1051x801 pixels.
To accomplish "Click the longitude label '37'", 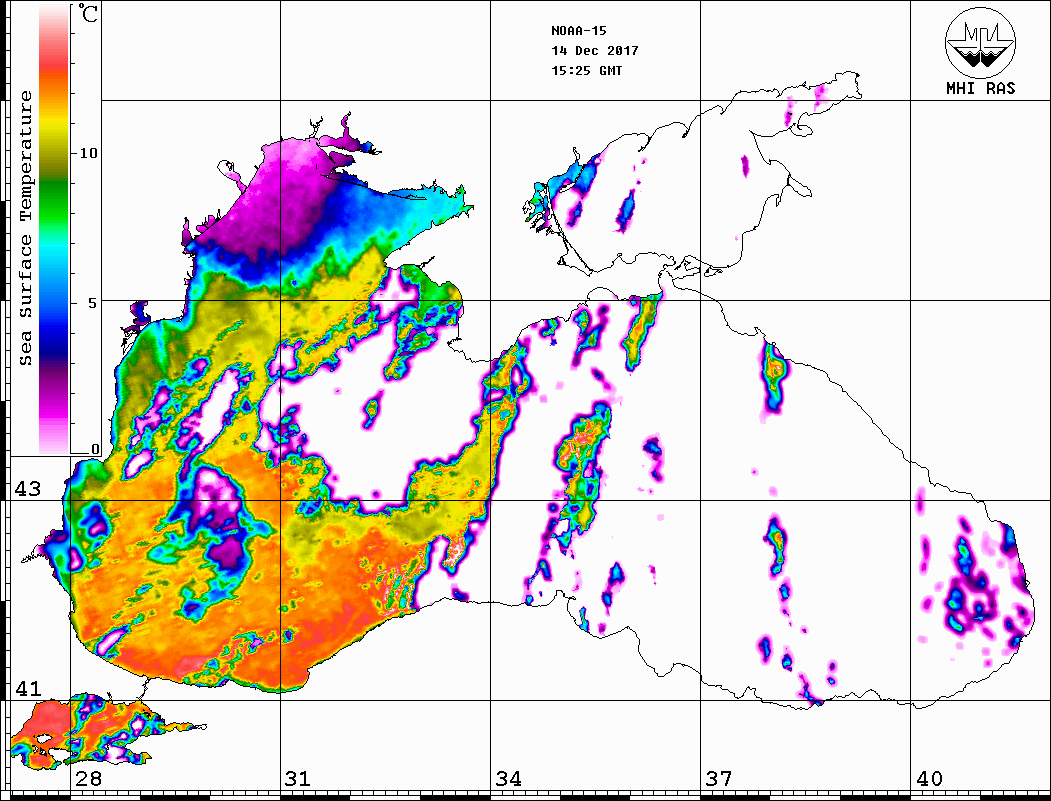I will click(719, 778).
